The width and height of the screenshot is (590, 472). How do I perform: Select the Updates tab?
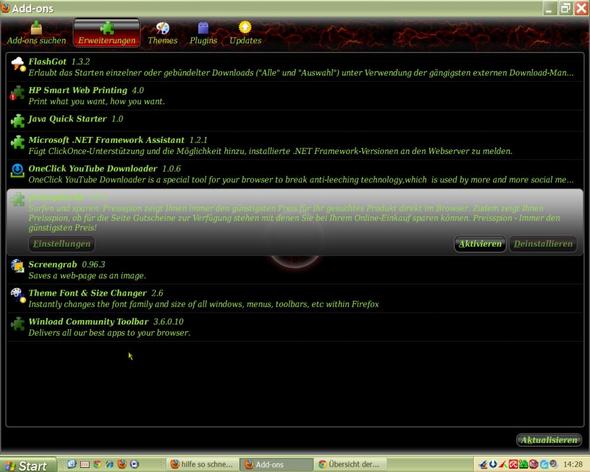[x=245, y=33]
